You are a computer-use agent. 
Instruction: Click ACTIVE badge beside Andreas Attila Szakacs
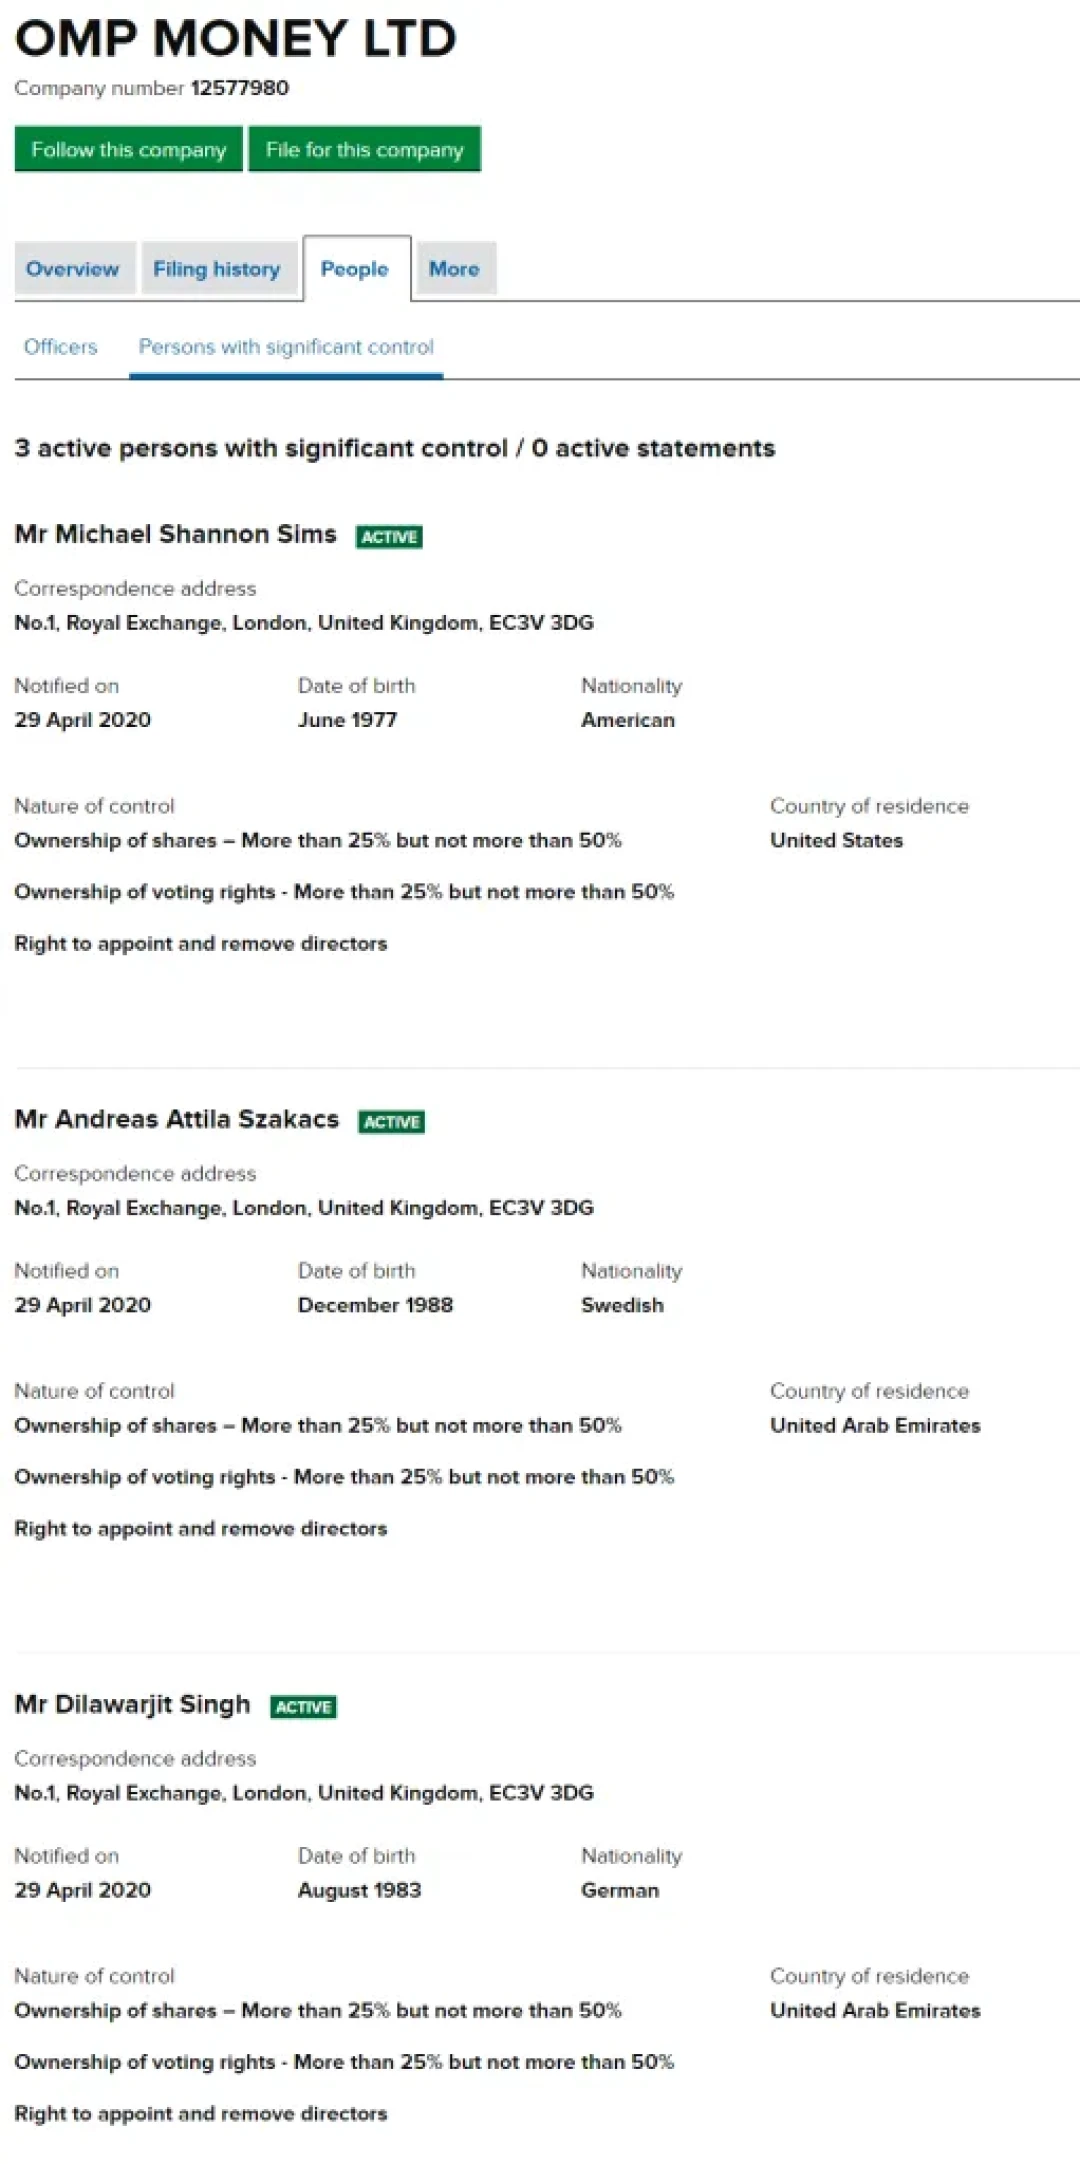[x=391, y=1122]
